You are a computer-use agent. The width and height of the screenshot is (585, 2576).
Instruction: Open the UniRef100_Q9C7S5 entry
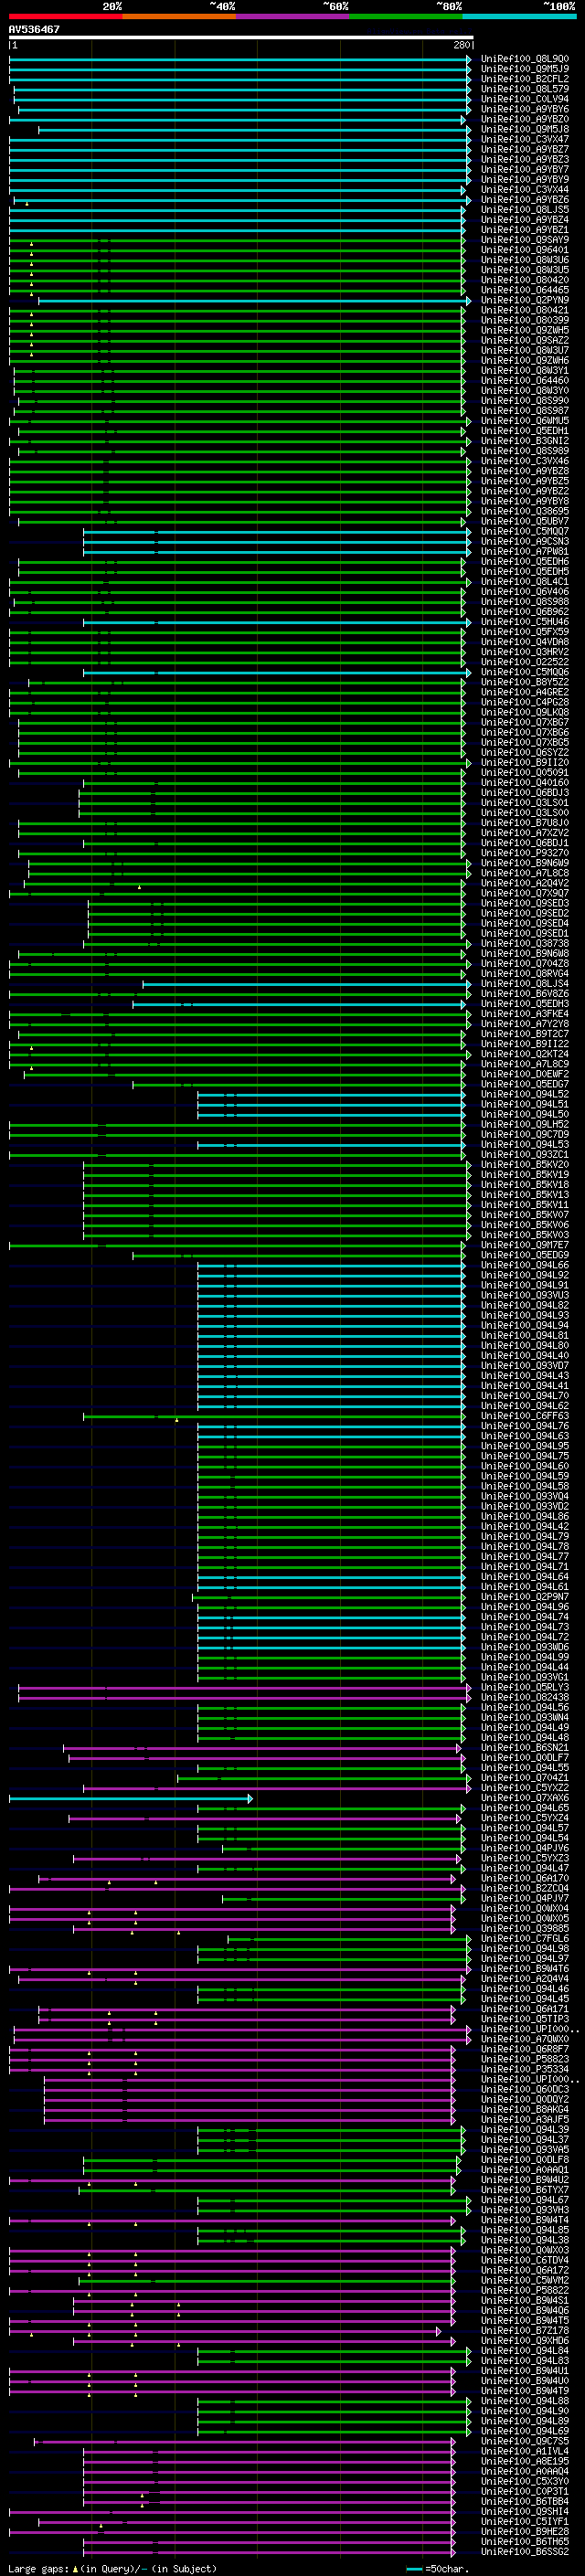click(525, 2441)
